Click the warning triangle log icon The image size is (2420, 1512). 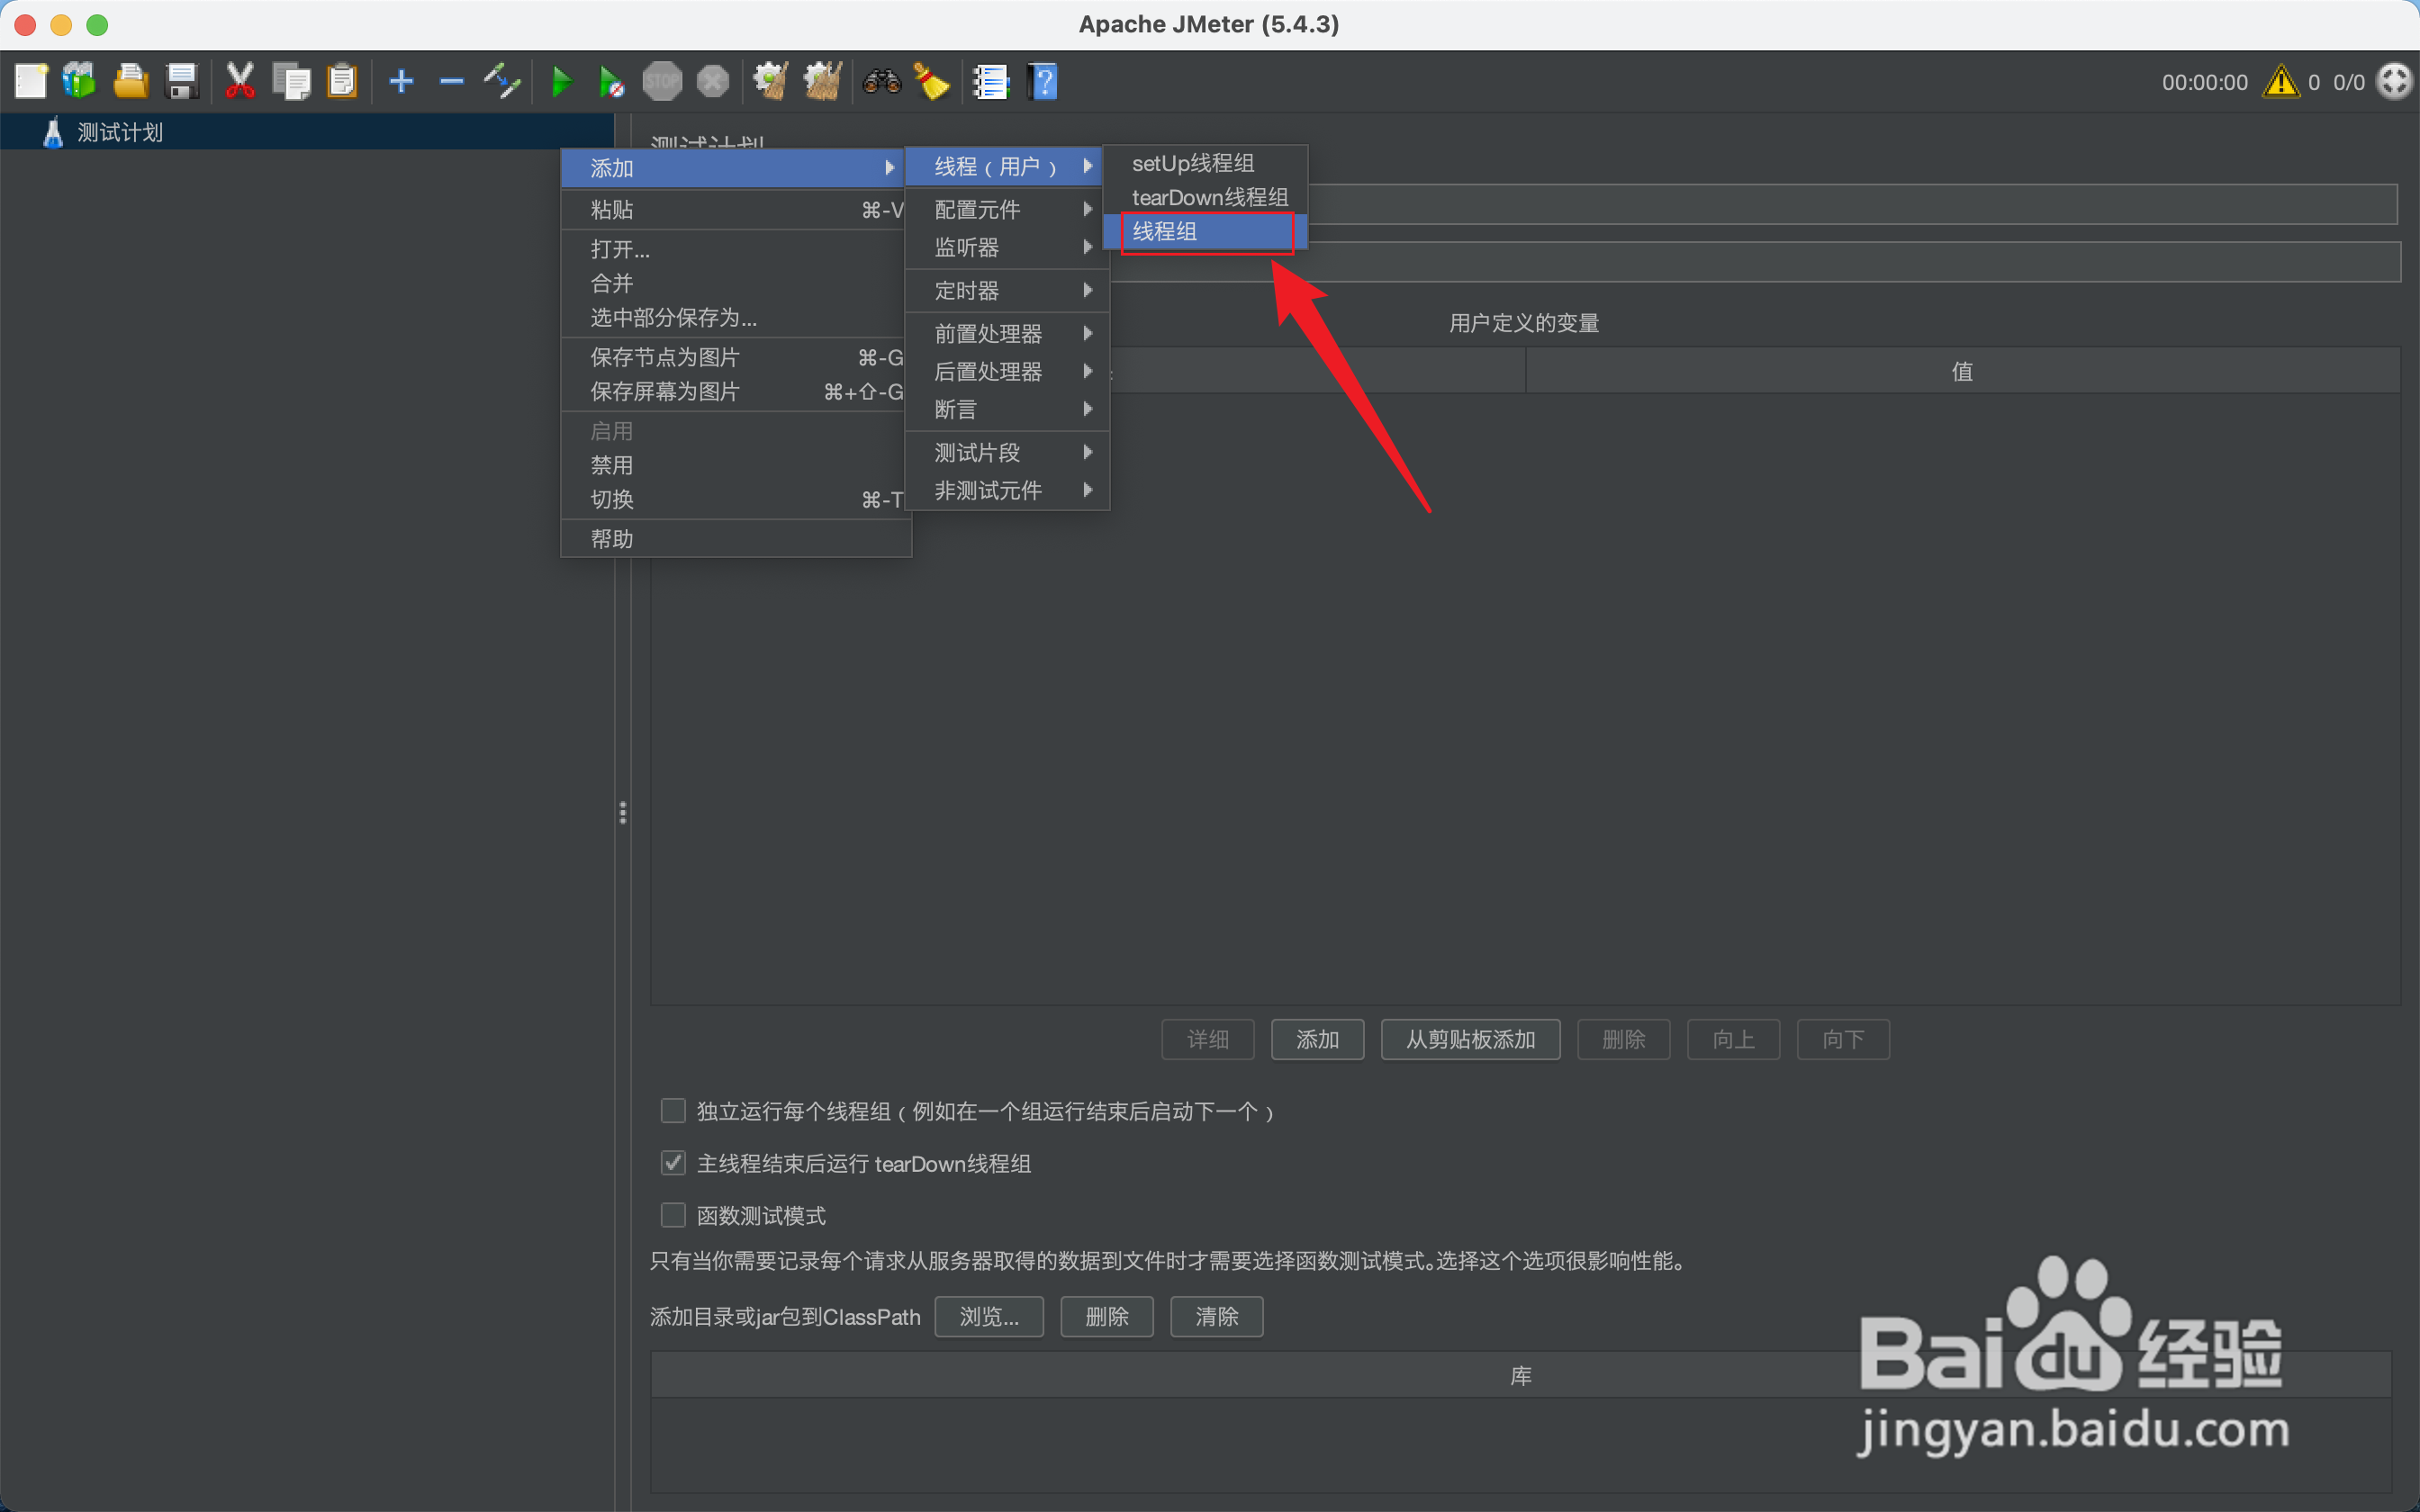[x=2281, y=82]
